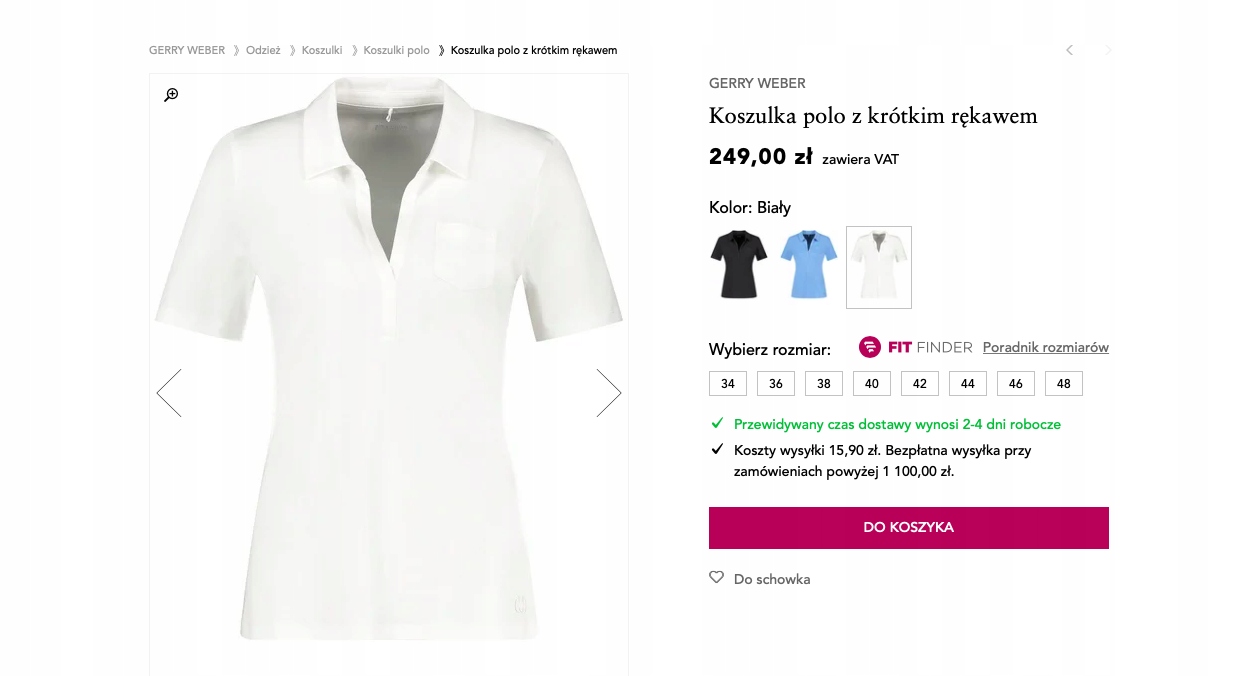1239x676 pixels.
Task: Choose size 42
Action: point(919,384)
